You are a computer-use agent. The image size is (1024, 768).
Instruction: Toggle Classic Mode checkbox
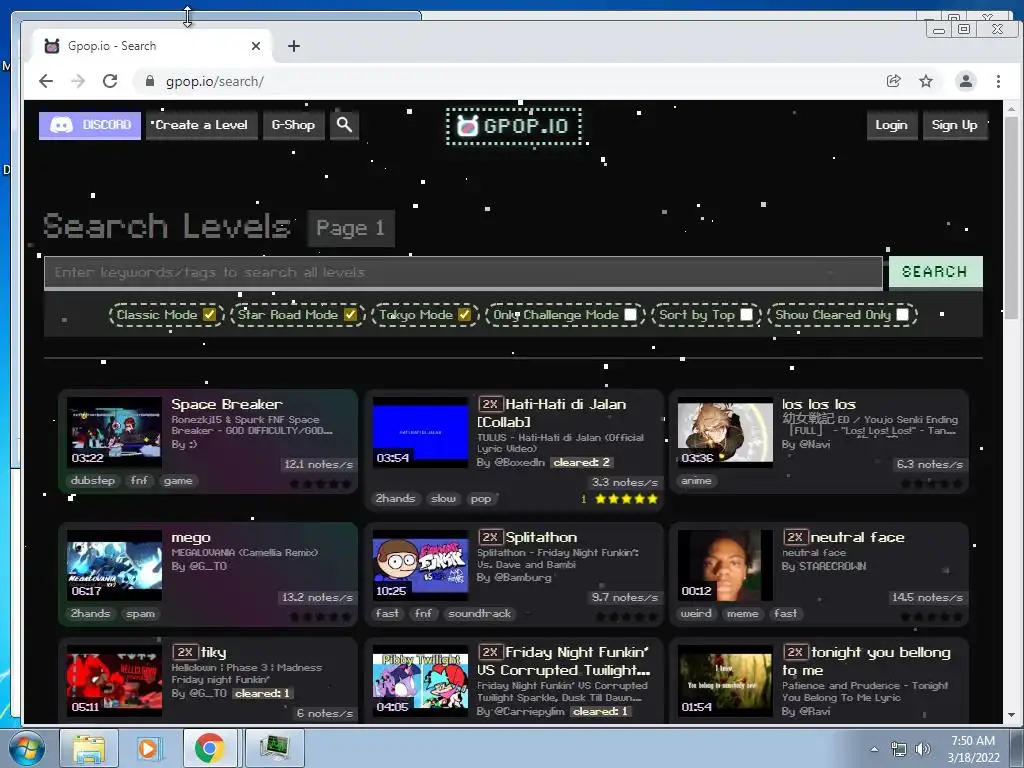[209, 315]
